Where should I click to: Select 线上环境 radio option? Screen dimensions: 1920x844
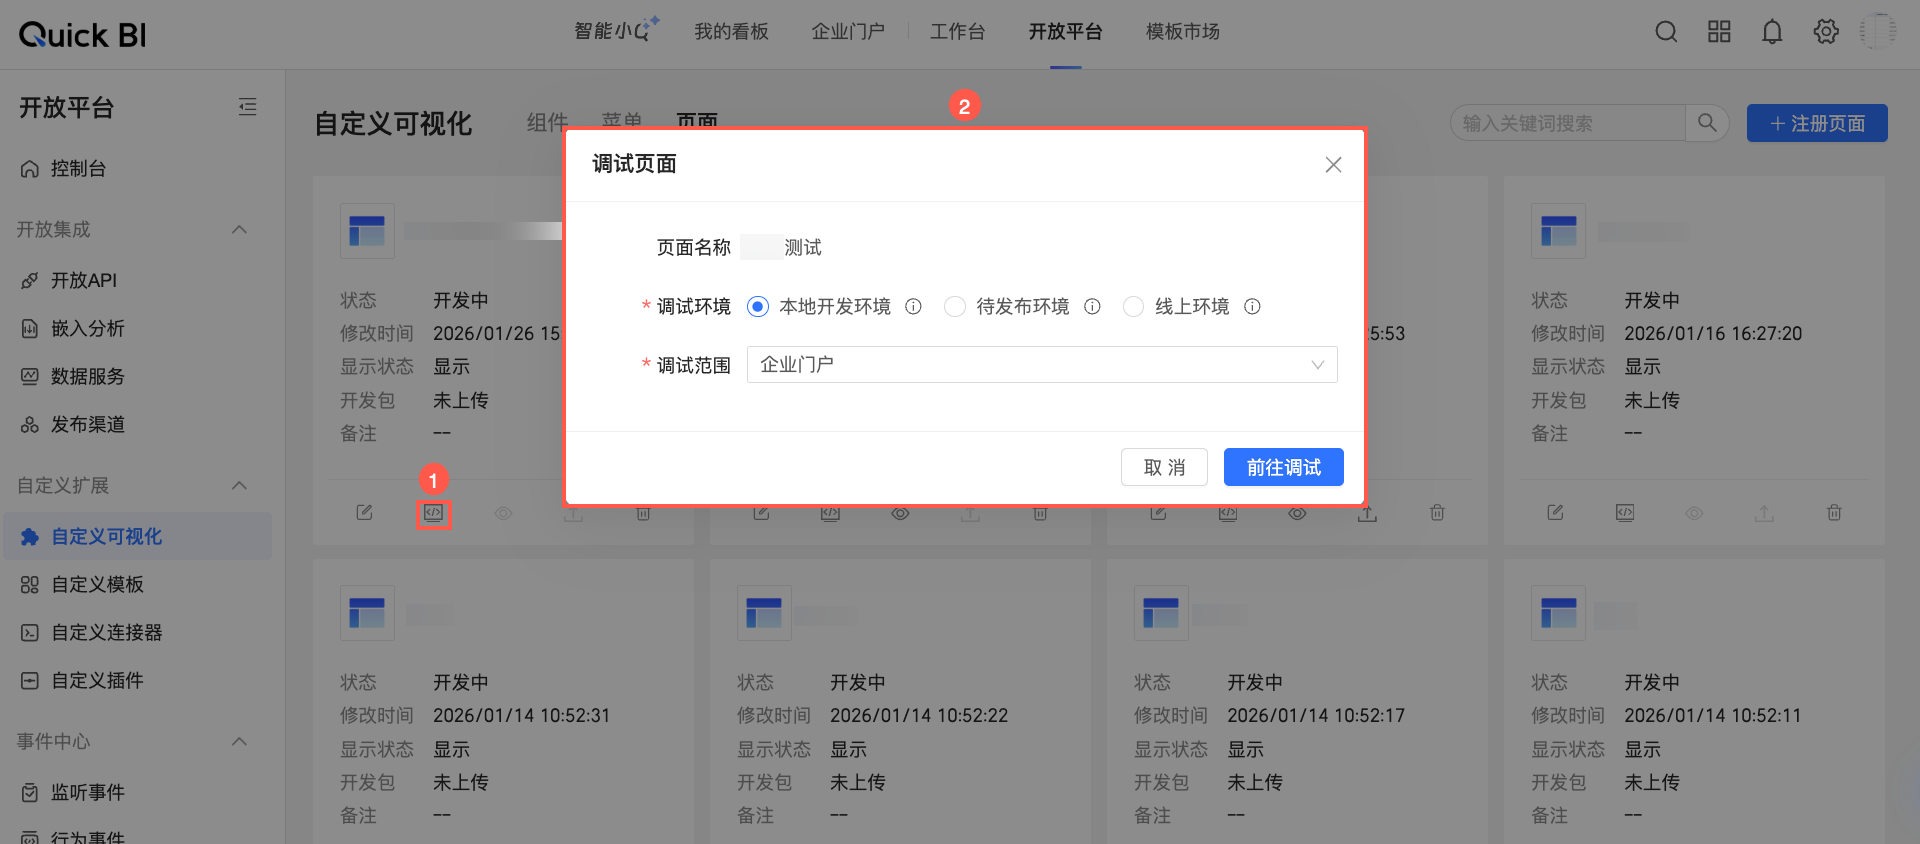point(1133,307)
